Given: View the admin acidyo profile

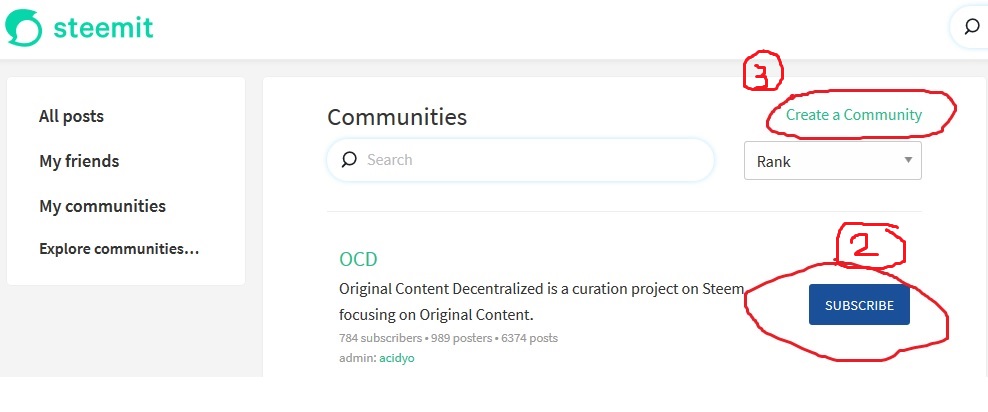Looking at the screenshot, I should pos(397,358).
